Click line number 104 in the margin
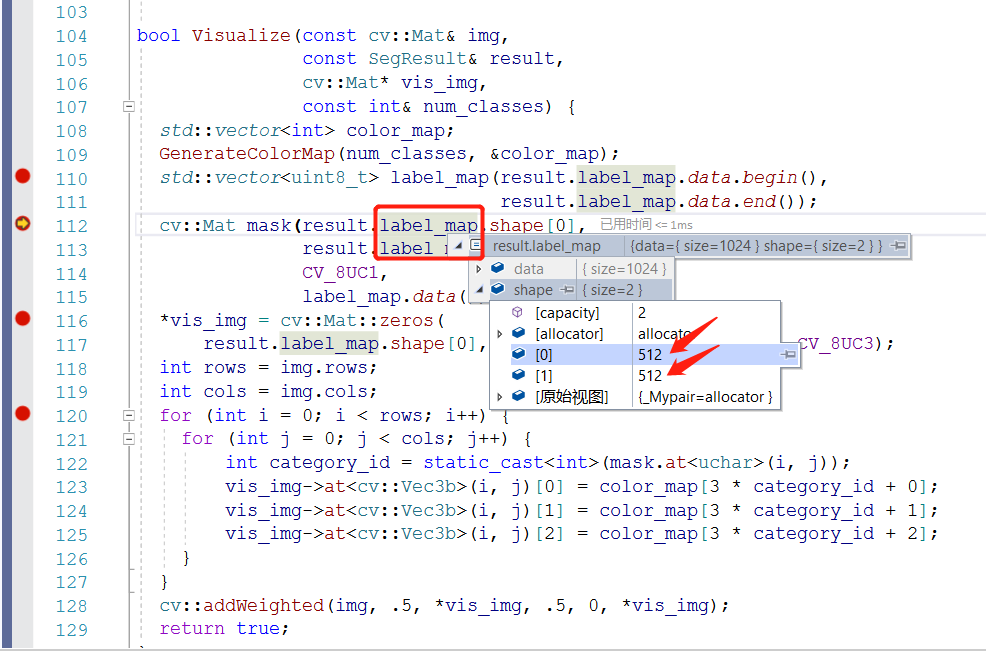The height and width of the screenshot is (651, 986). [71, 36]
